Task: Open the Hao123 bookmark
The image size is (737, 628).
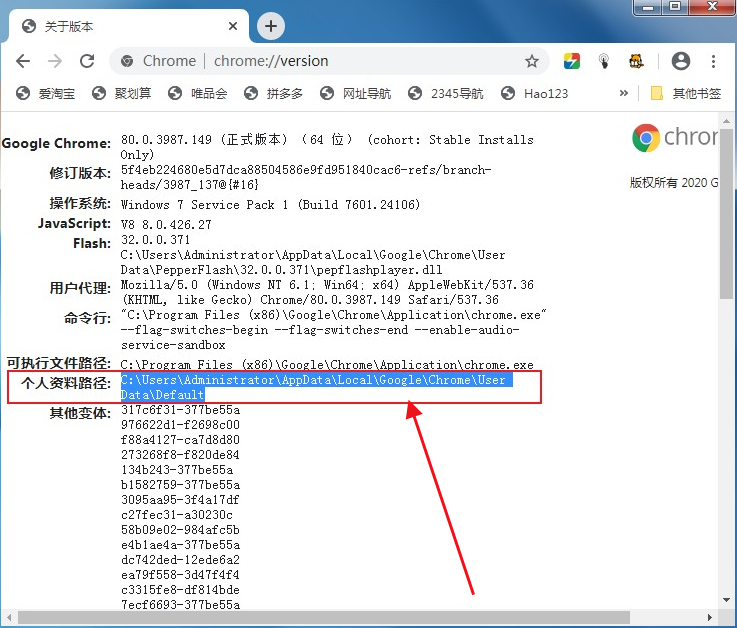Action: (x=534, y=94)
